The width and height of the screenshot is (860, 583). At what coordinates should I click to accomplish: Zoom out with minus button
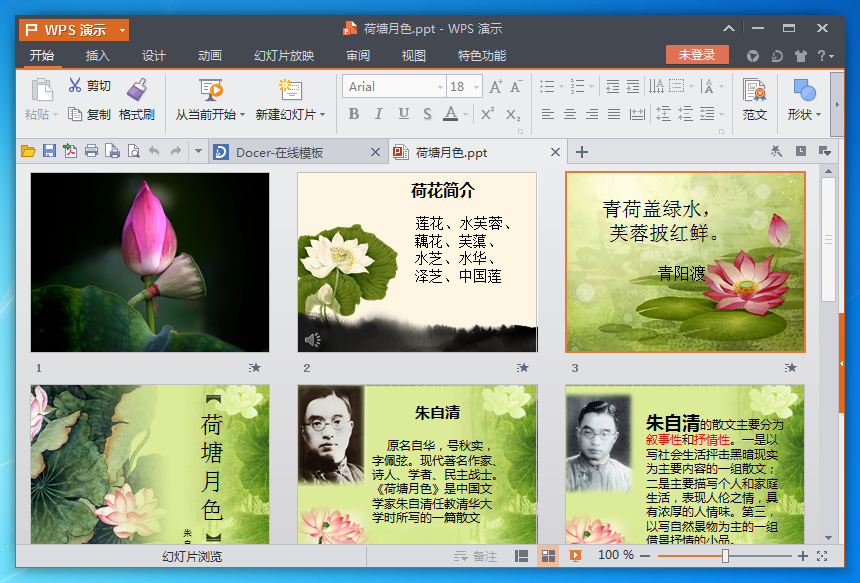[x=645, y=556]
